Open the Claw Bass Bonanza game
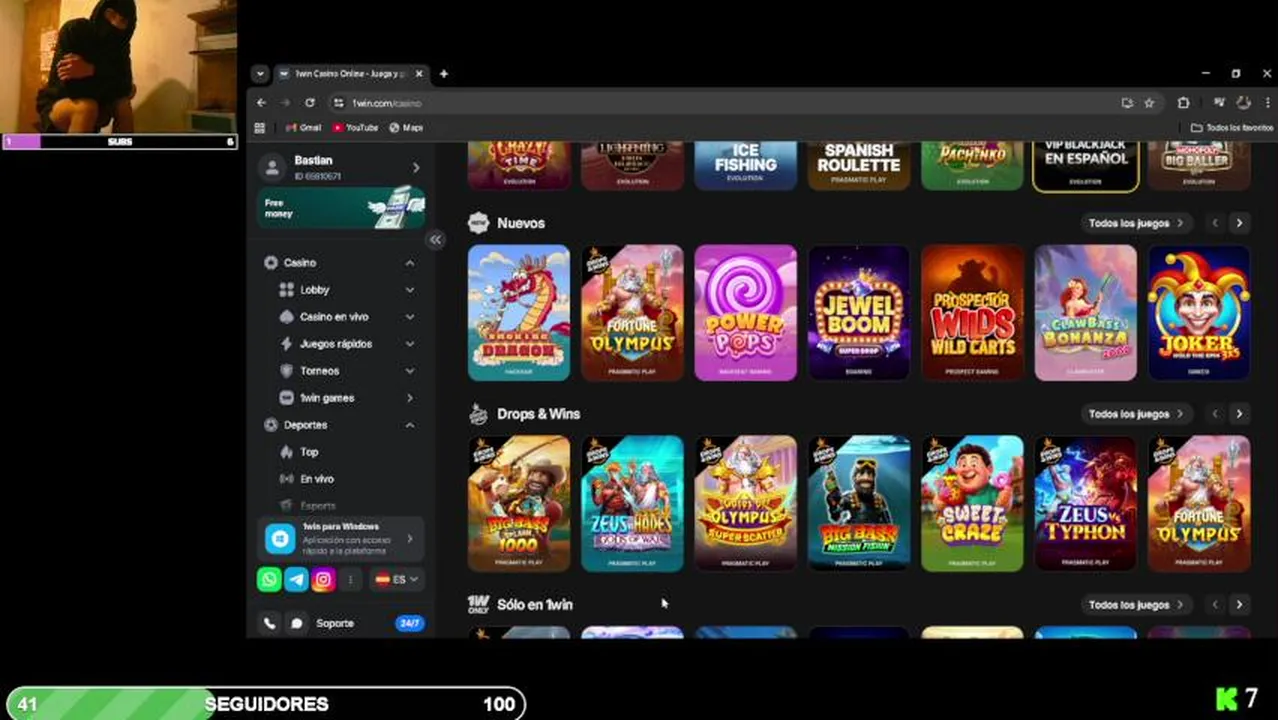This screenshot has width=1278, height=720. [x=1086, y=313]
